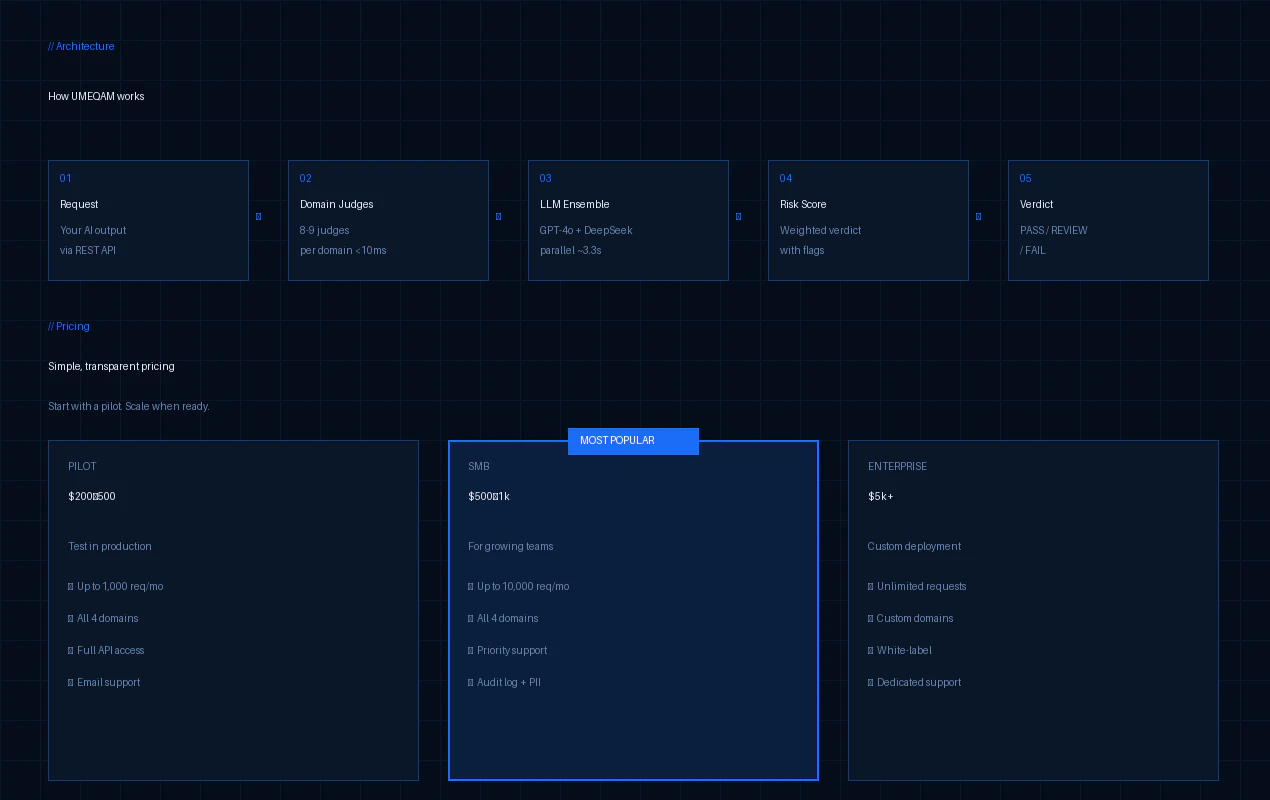1270x800 pixels.
Task: Select the "PILOT" plan name
Action: 82,466
